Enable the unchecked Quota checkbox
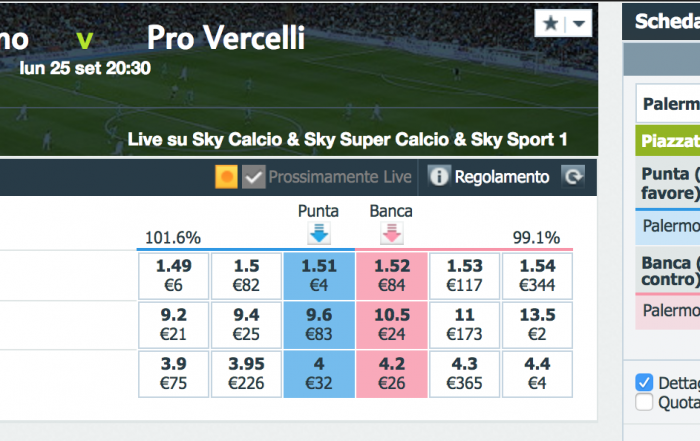Image resolution: width=700 pixels, height=441 pixels. click(x=644, y=402)
